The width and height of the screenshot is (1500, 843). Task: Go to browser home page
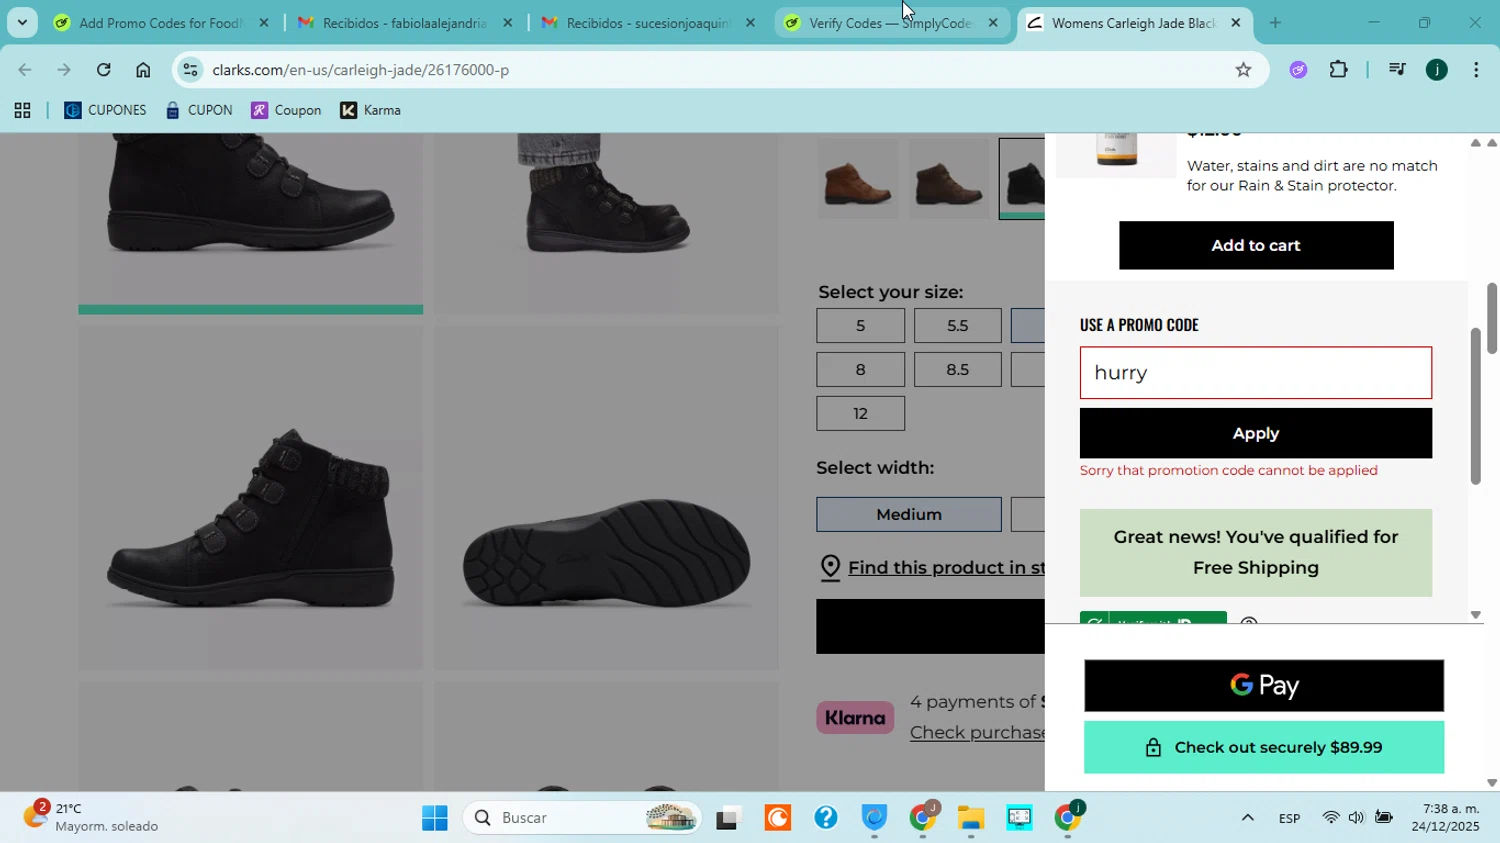[x=143, y=70]
